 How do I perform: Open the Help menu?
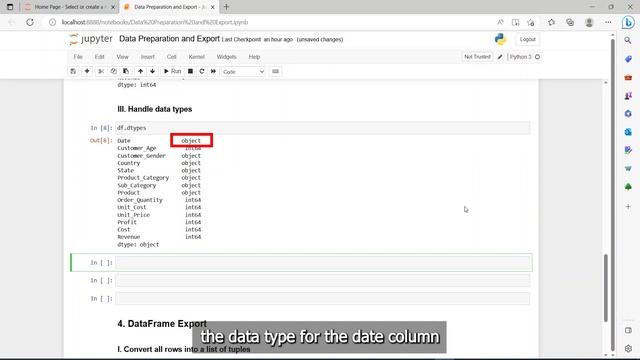pos(254,57)
